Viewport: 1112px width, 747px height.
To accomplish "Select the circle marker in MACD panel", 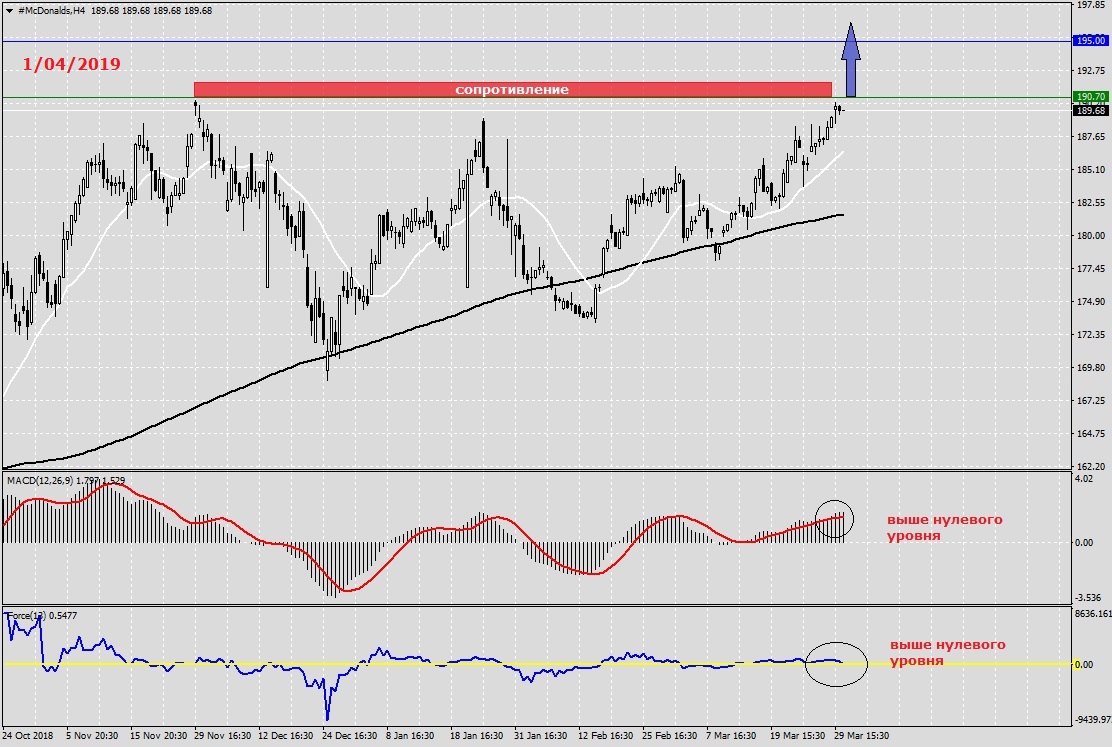I will point(835,518).
